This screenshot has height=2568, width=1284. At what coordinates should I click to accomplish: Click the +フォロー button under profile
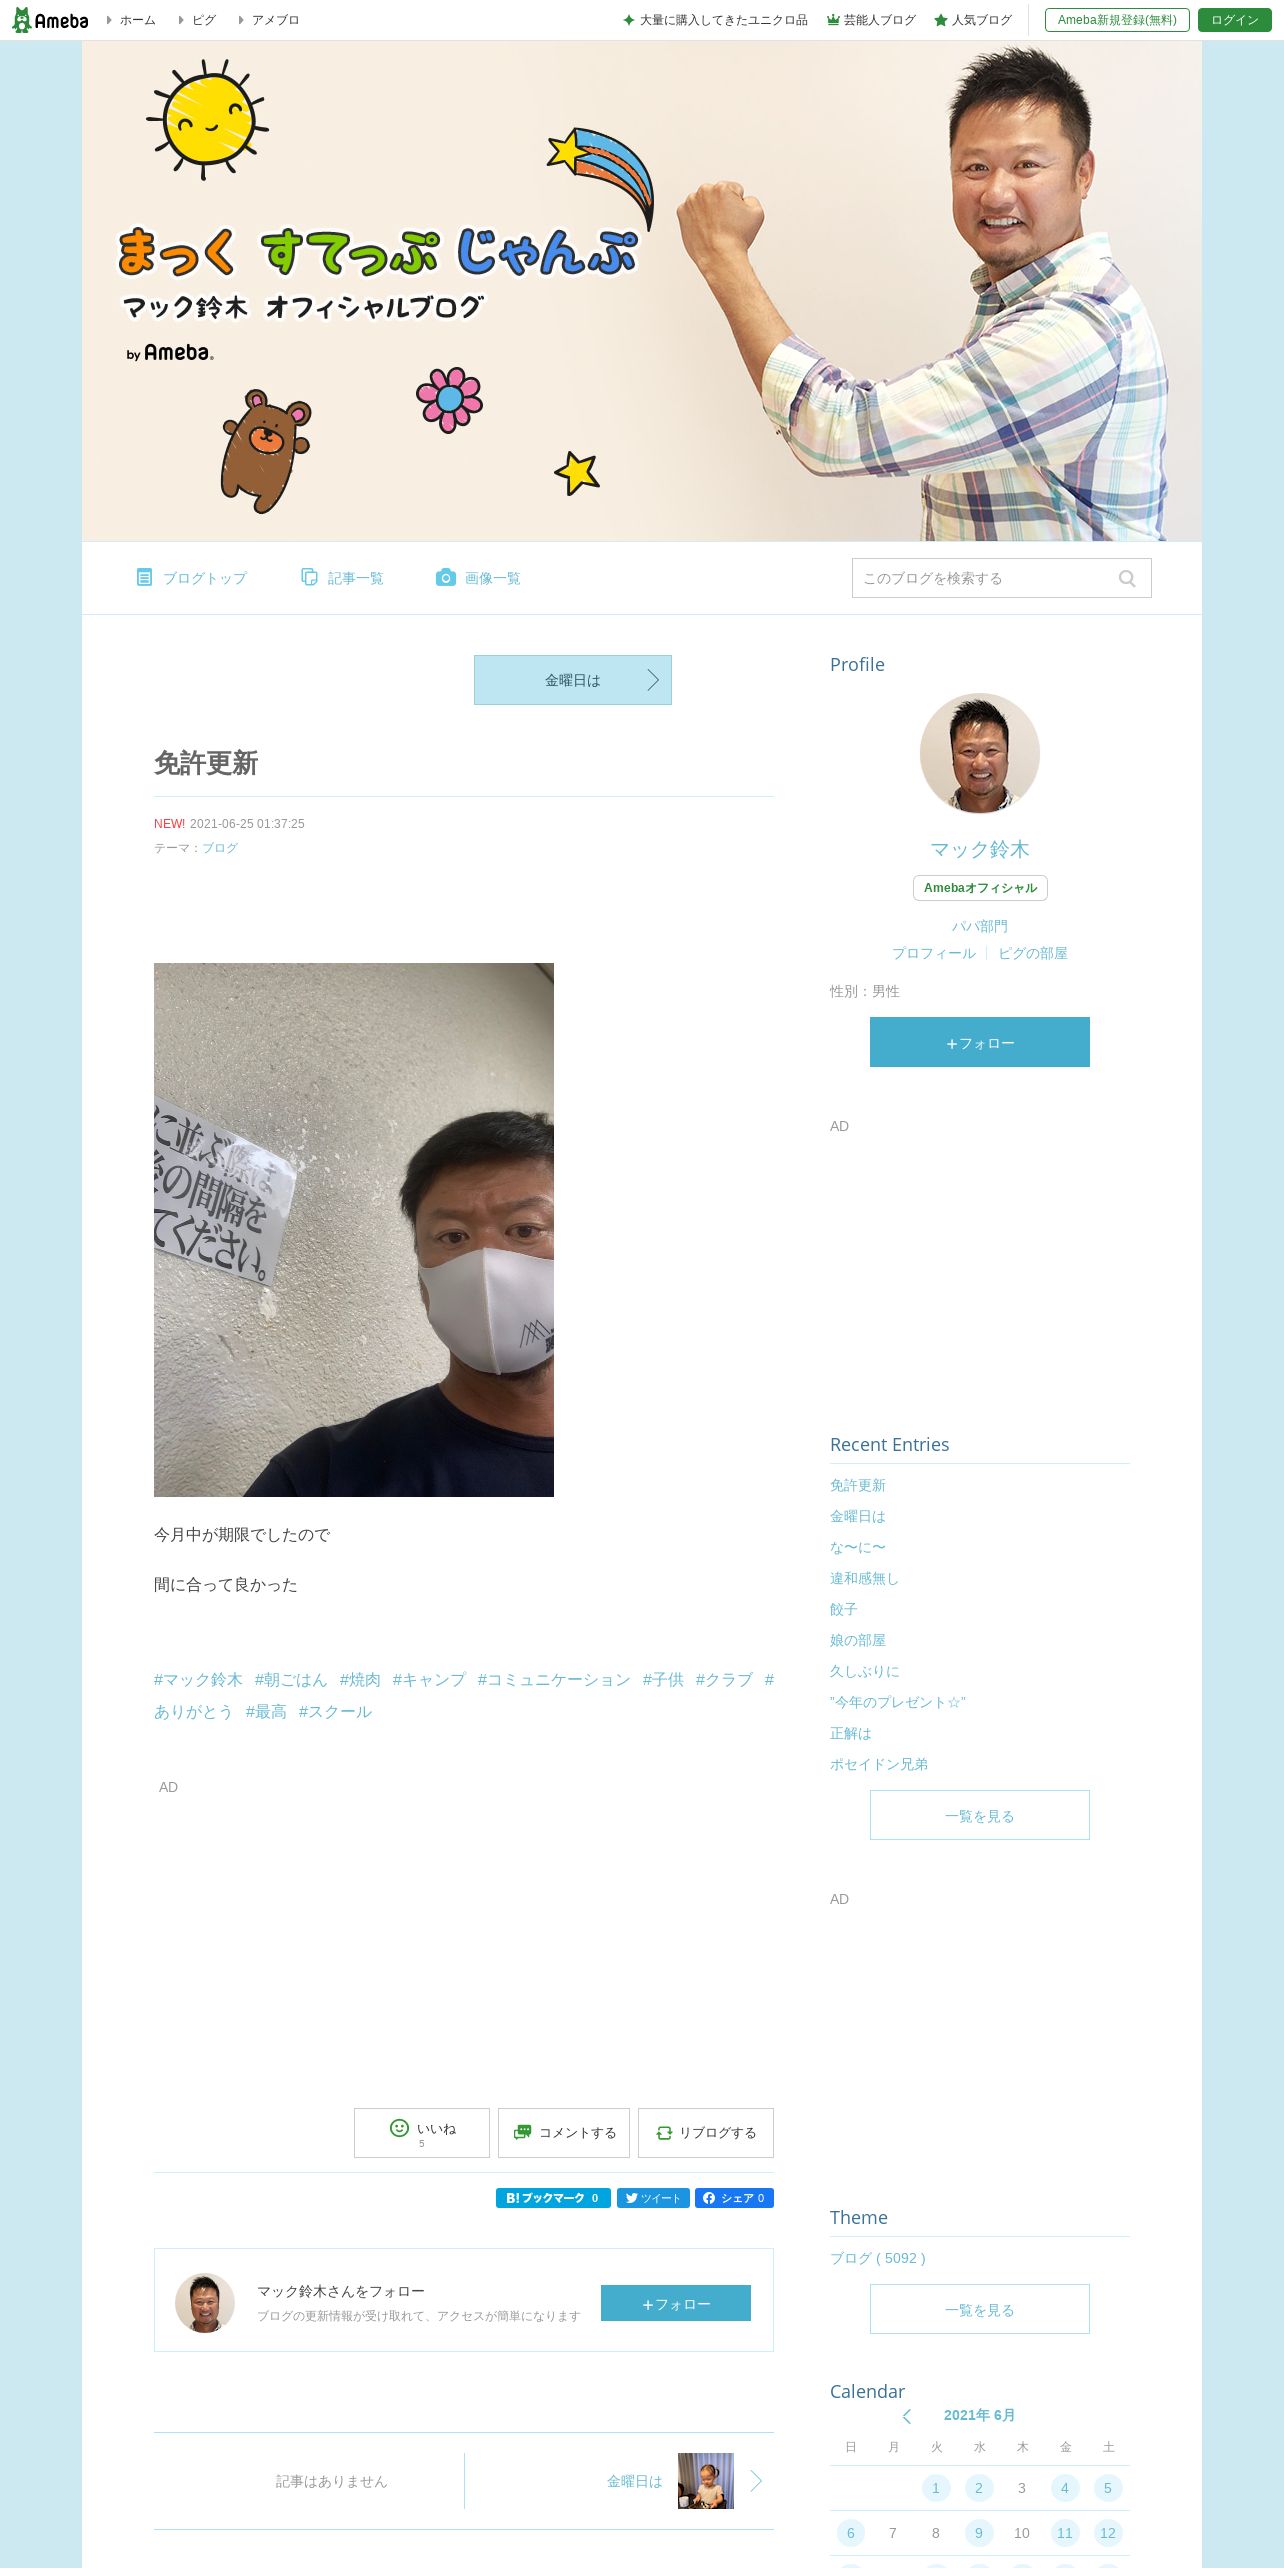980,1042
